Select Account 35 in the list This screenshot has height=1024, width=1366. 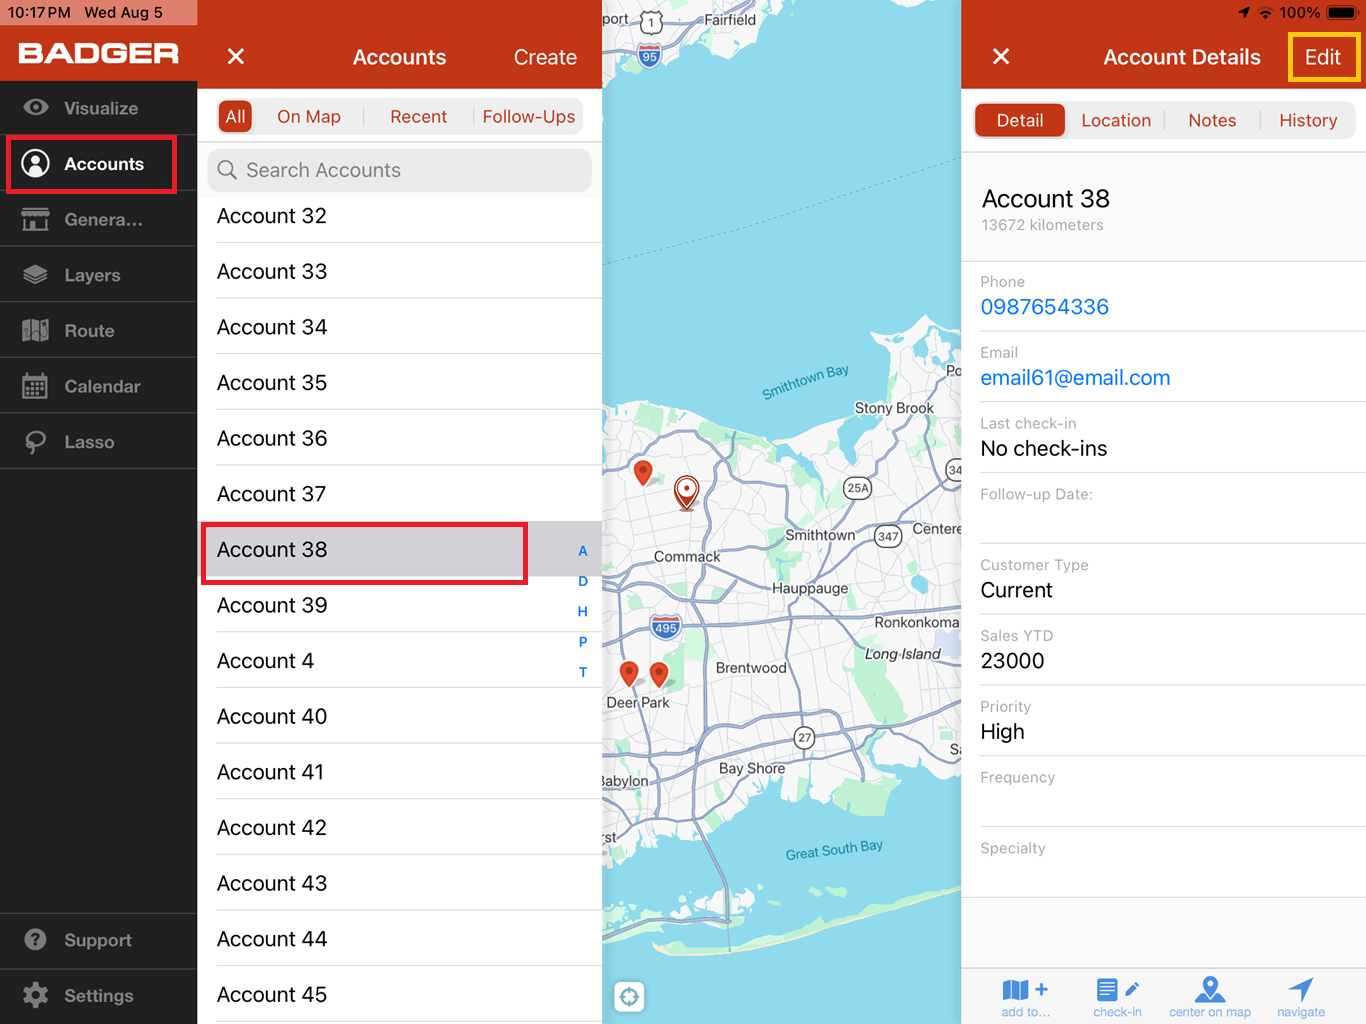coord(400,383)
